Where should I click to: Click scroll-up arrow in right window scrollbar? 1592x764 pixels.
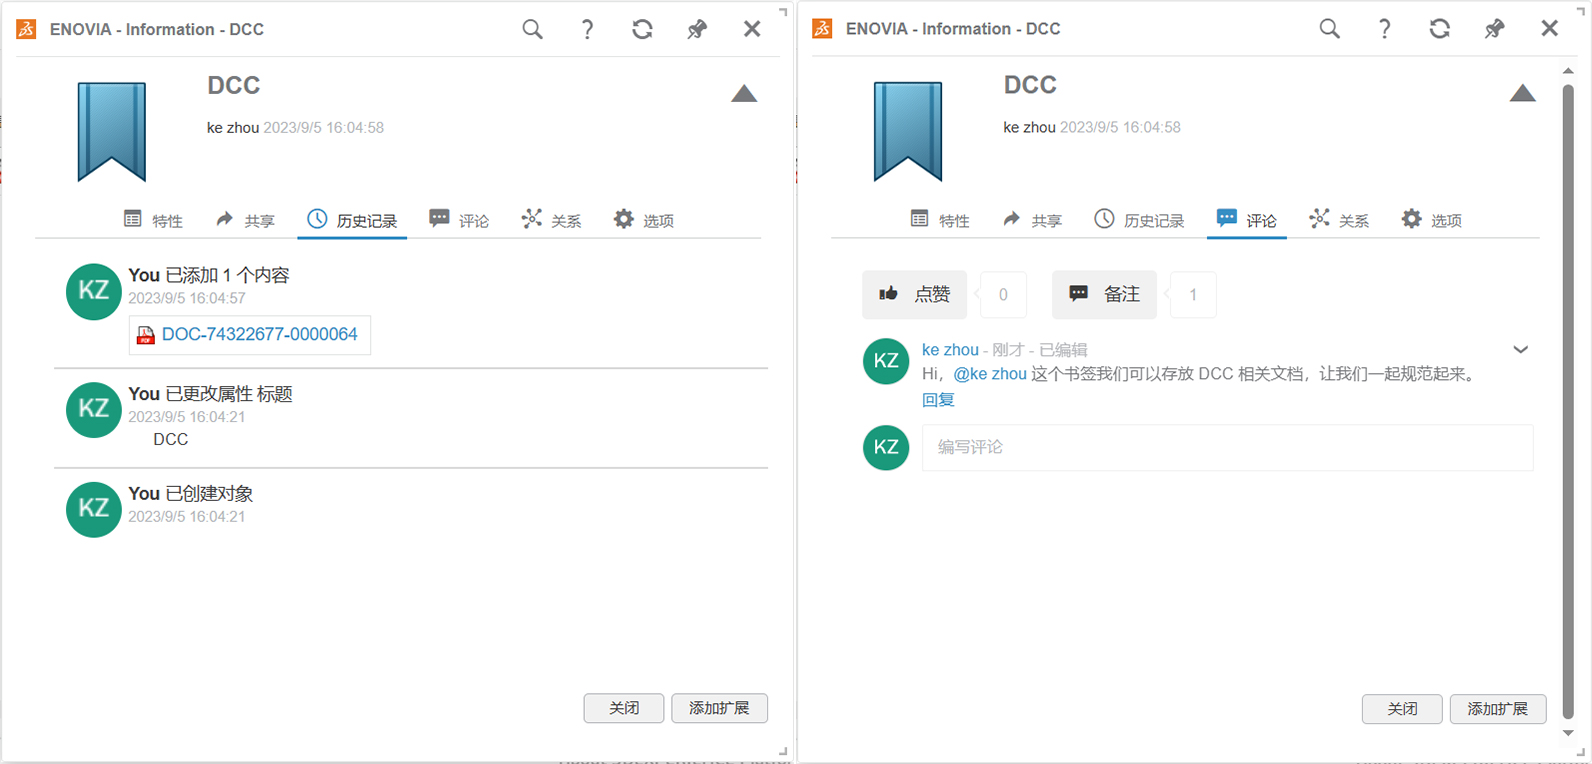[1568, 71]
